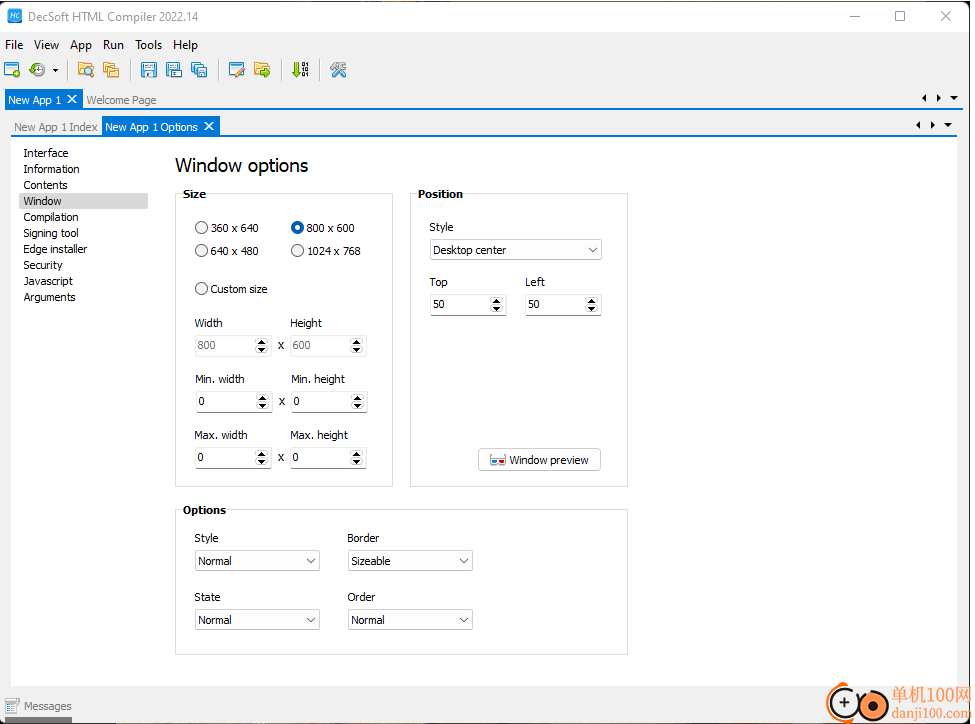Increase the Min. height value
Screen dimensions: 975x724
point(357,398)
